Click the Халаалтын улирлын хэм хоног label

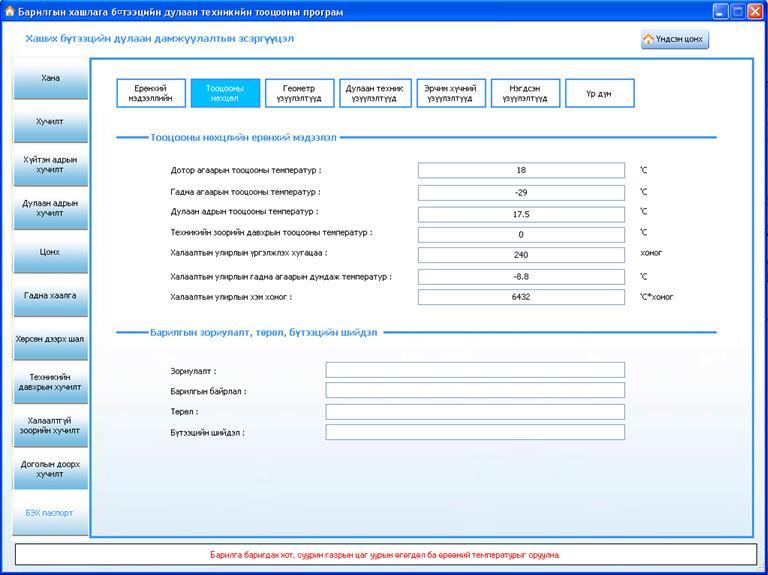coord(231,297)
